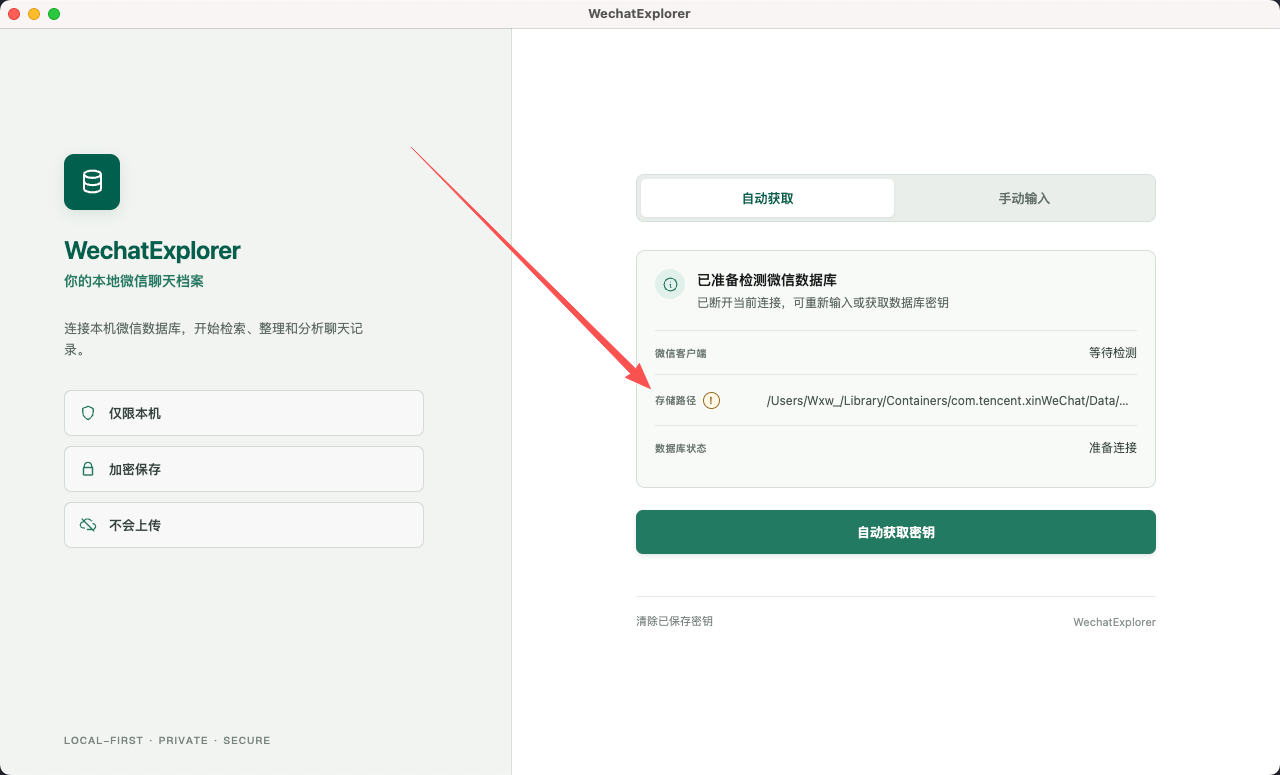
Task: Maximize the WechatExplorer window
Action: pyautogui.click(x=54, y=14)
